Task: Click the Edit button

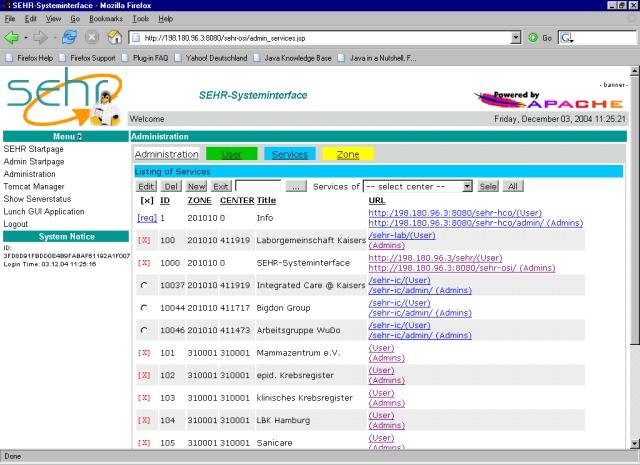Action: (146, 187)
